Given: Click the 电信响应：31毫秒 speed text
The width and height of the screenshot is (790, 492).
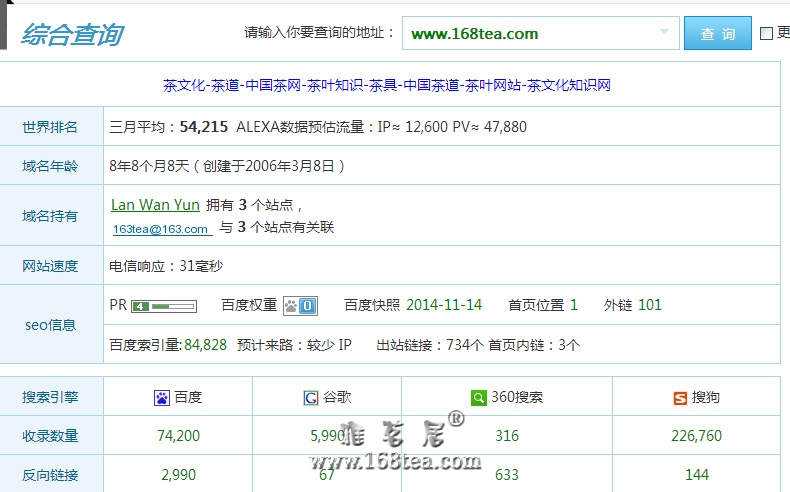Looking at the screenshot, I should (166, 266).
